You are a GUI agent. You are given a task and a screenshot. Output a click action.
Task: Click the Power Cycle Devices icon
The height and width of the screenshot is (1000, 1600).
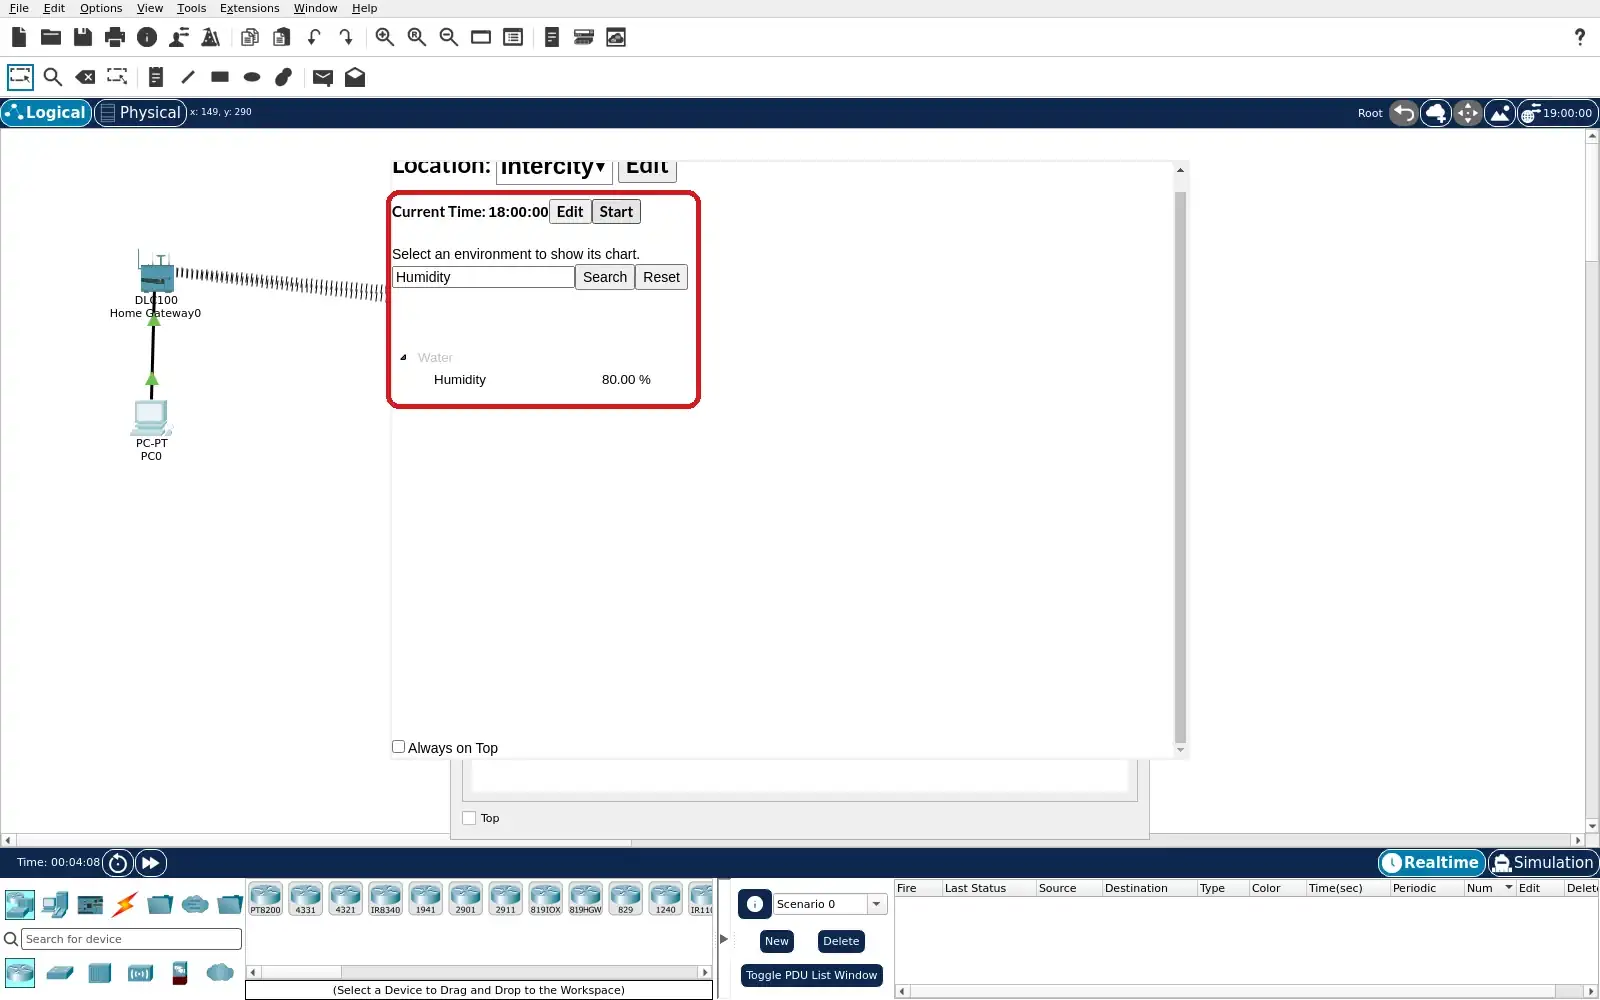118,863
